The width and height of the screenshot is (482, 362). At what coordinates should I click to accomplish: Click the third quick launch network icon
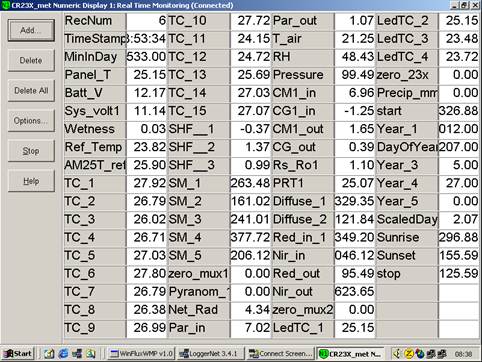coord(77,354)
